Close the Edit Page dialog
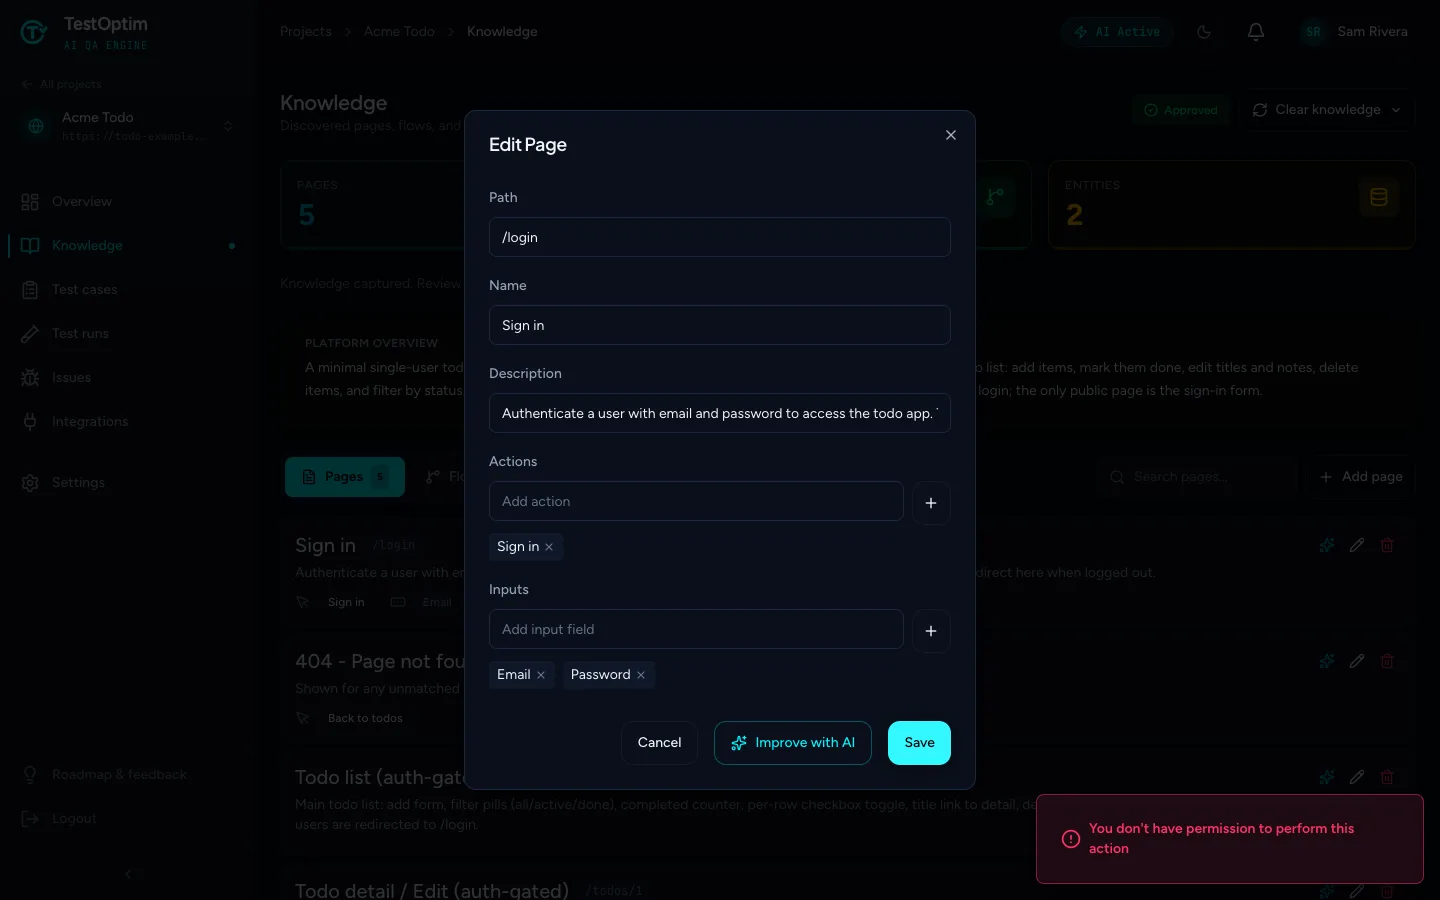Screen dimensions: 1440x900 click(x=951, y=135)
